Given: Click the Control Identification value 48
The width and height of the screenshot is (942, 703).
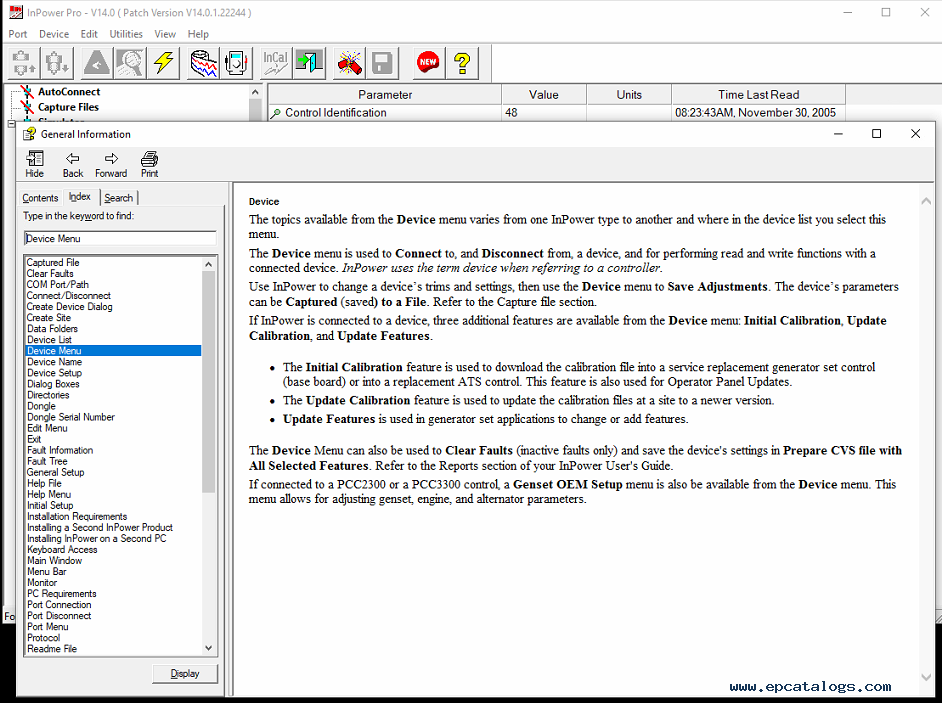Looking at the screenshot, I should point(511,113).
